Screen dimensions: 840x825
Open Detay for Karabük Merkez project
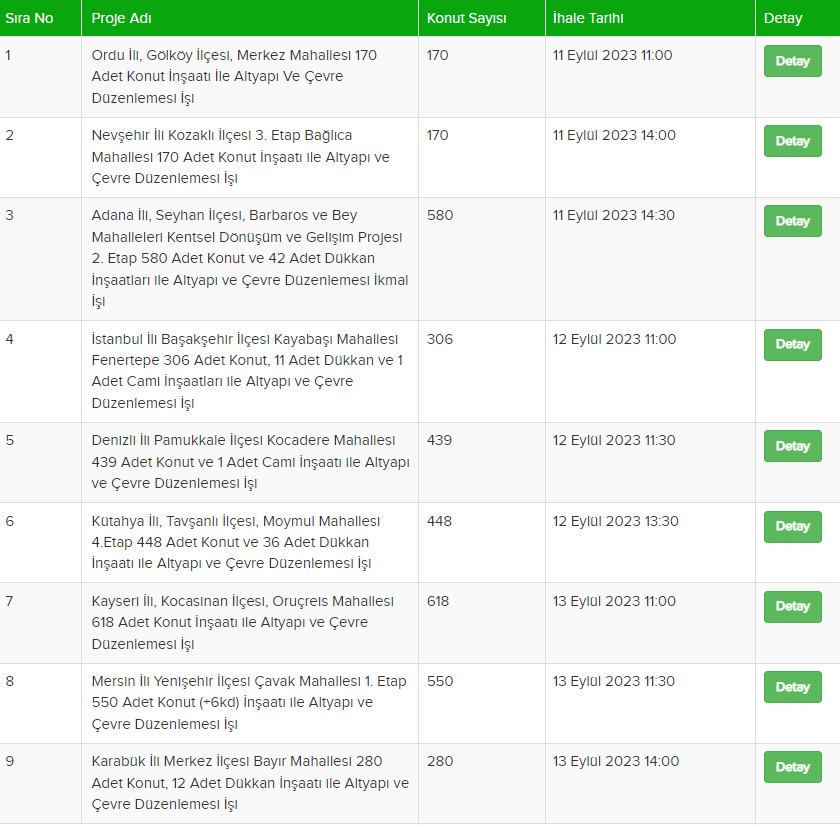[792, 767]
